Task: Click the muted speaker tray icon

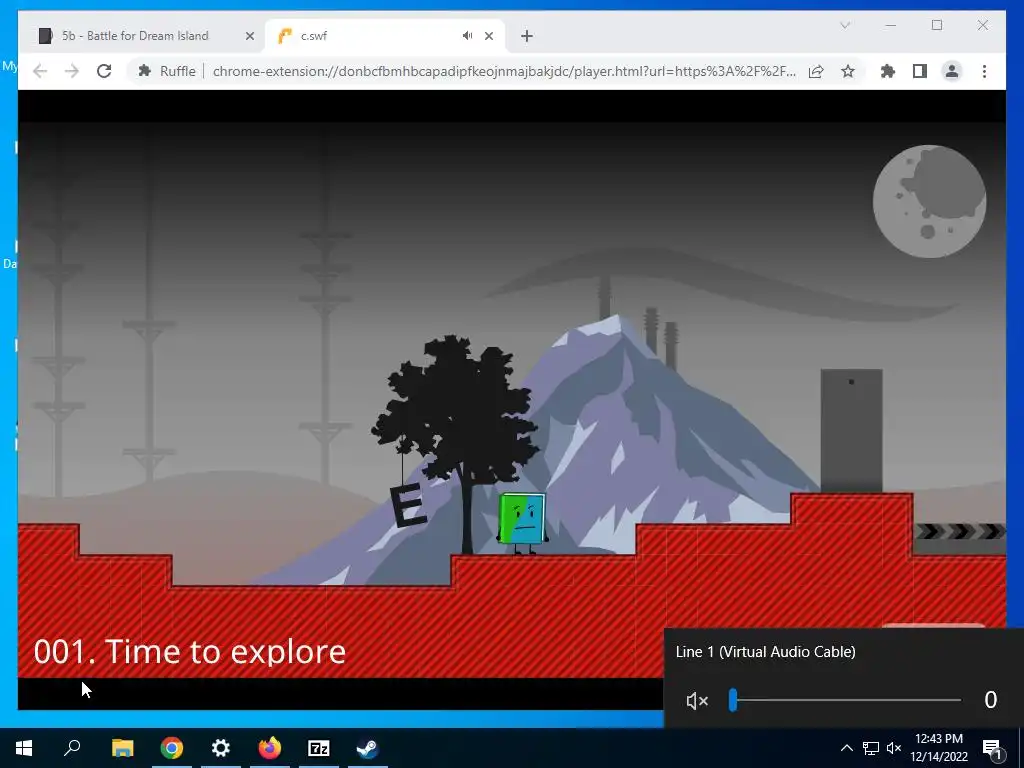Action: tap(894, 748)
